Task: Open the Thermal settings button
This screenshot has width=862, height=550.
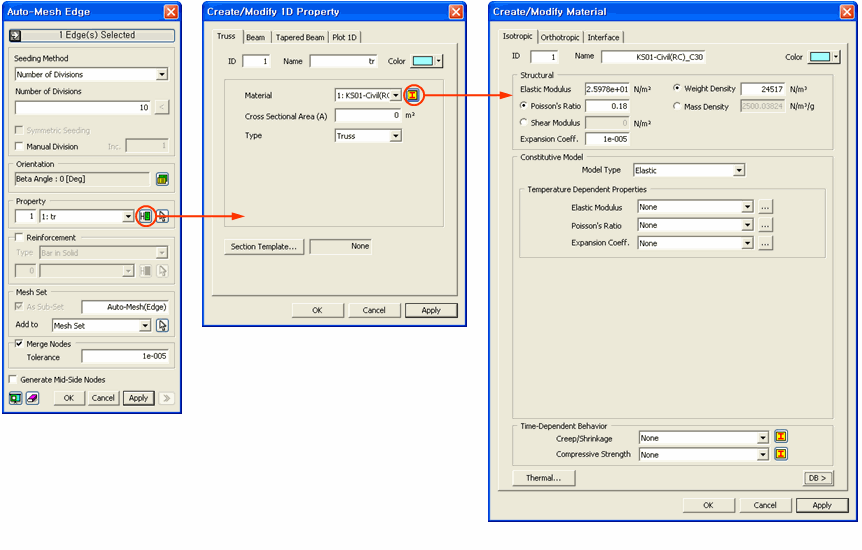Action: 543,478
